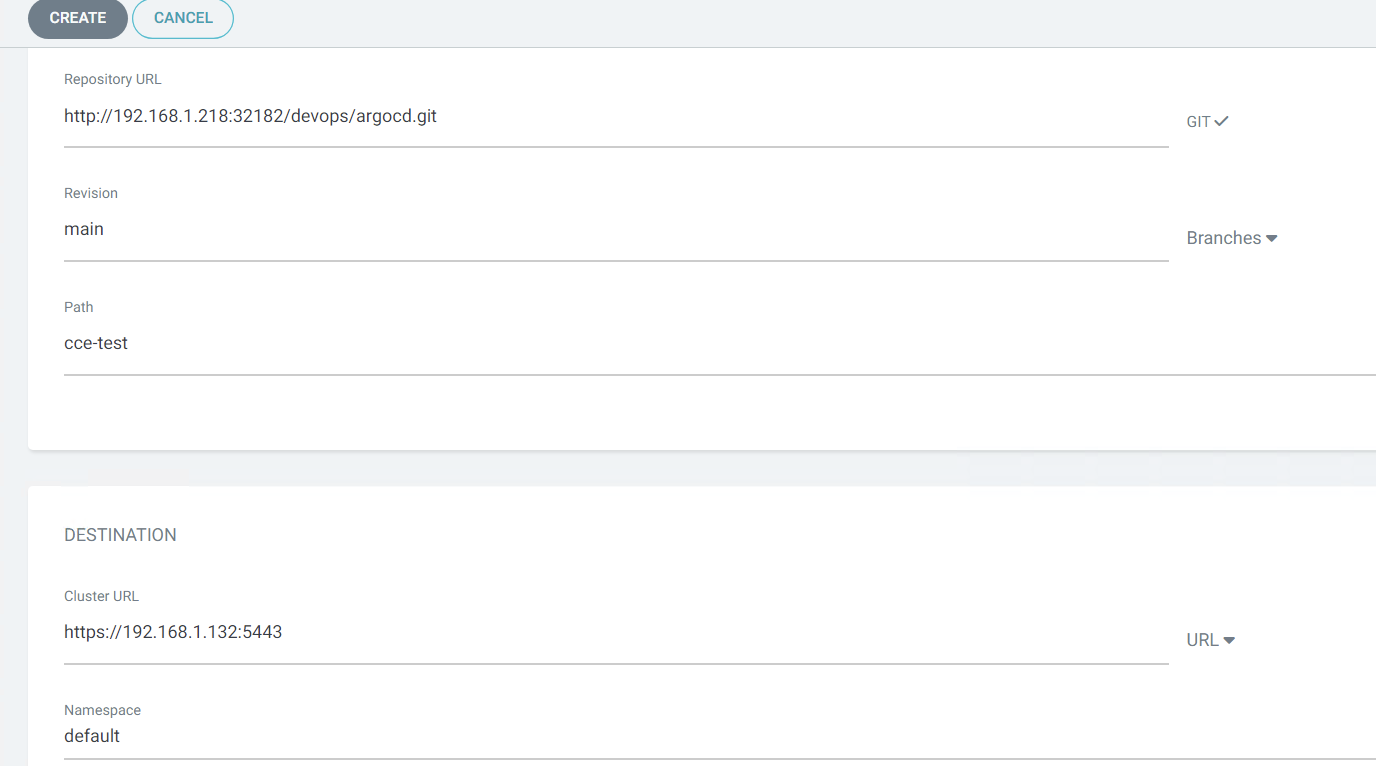Viewport: 1376px width, 766px height.
Task: Click the Repository URL field label
Action: coord(112,80)
